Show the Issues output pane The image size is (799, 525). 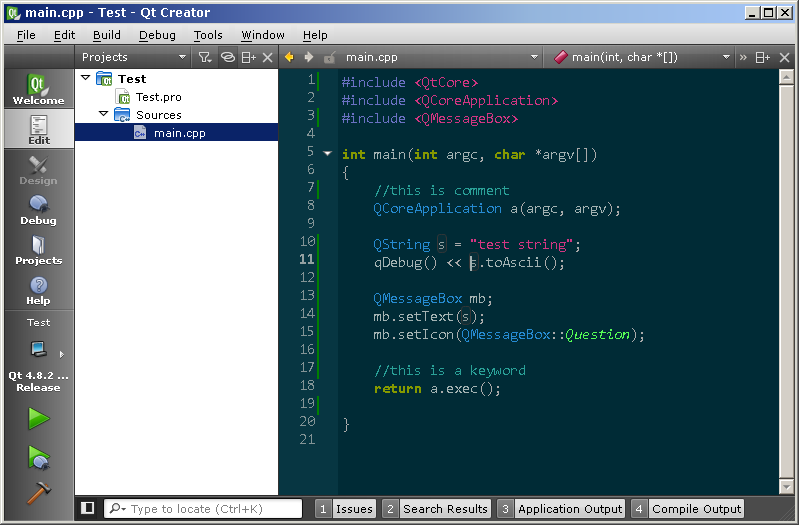coord(345,509)
